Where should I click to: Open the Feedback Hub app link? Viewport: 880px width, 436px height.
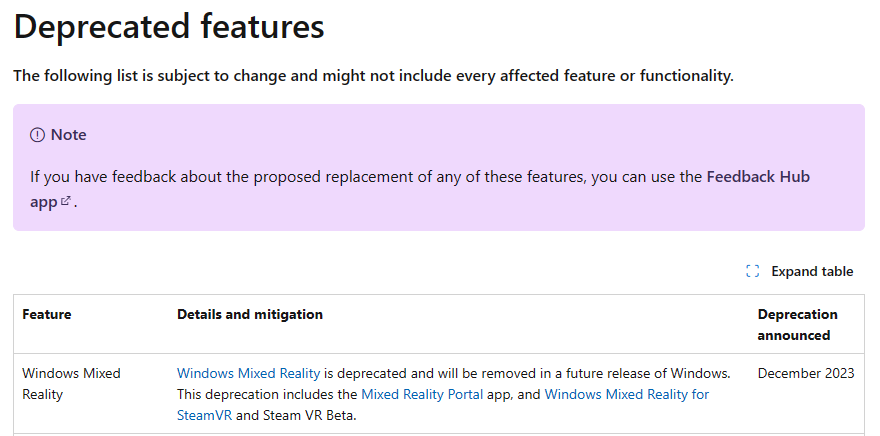420,189
